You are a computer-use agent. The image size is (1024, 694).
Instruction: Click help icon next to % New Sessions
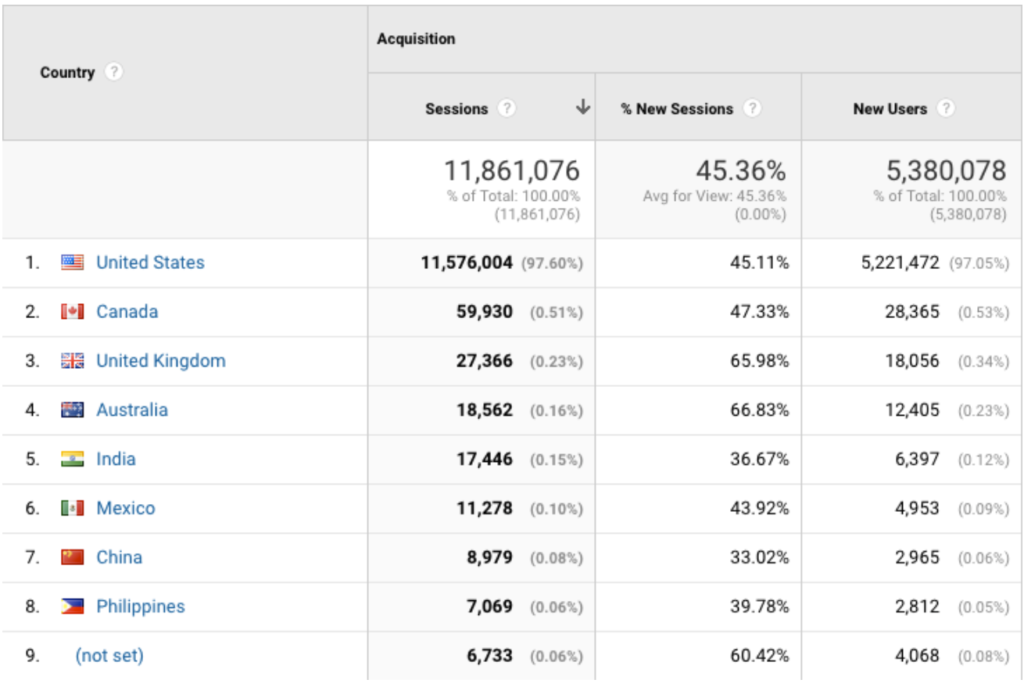pos(752,109)
